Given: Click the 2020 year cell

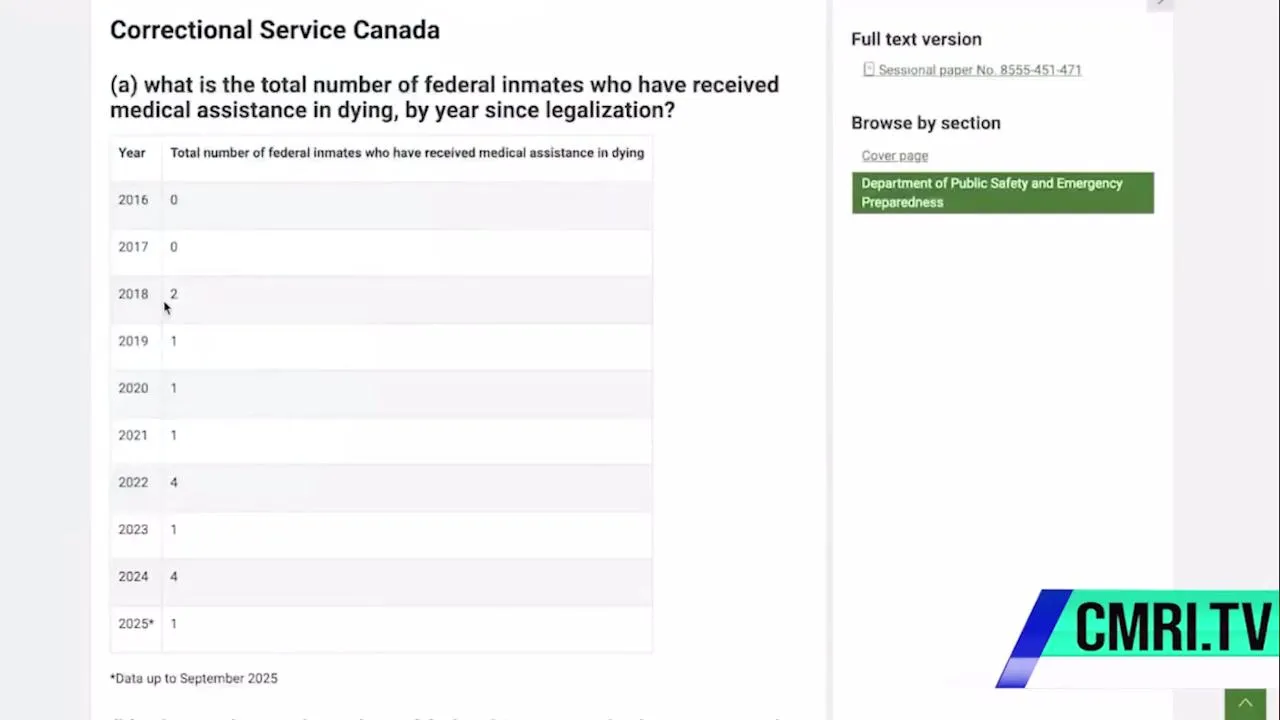Looking at the screenshot, I should click(x=133, y=388).
